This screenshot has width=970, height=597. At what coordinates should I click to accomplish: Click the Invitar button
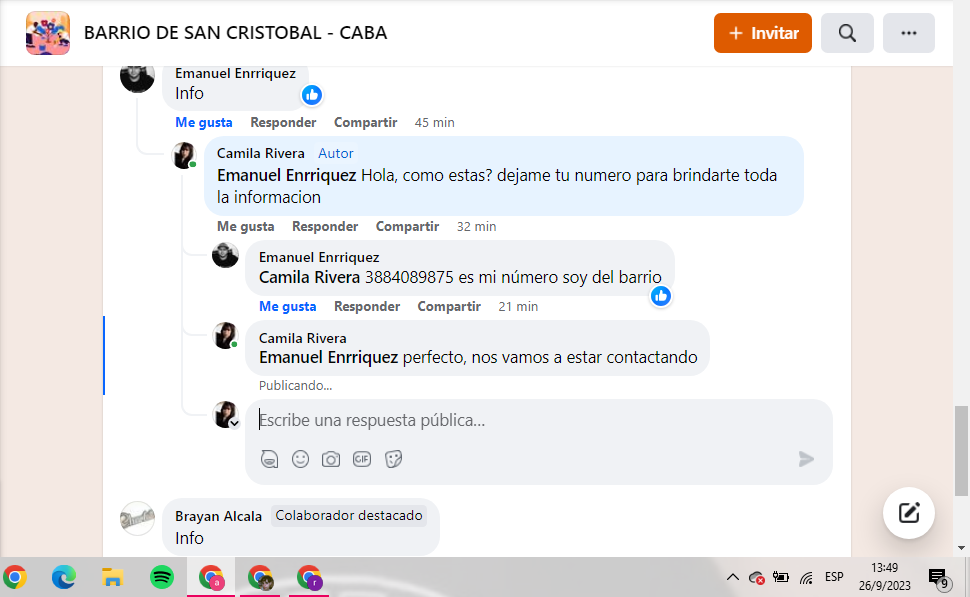coord(763,33)
